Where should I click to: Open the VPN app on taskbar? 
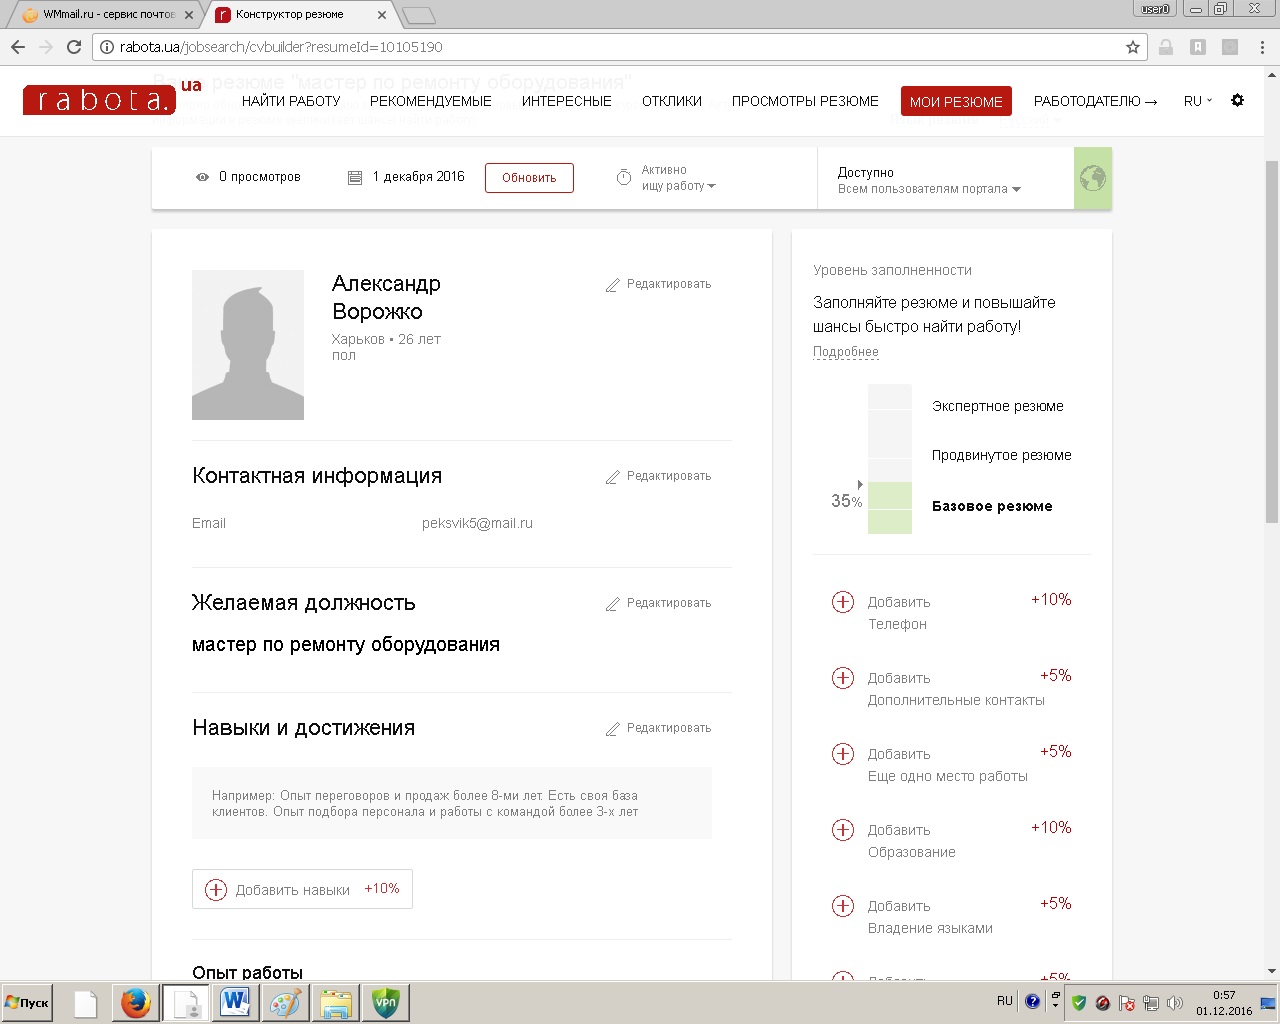click(385, 1002)
